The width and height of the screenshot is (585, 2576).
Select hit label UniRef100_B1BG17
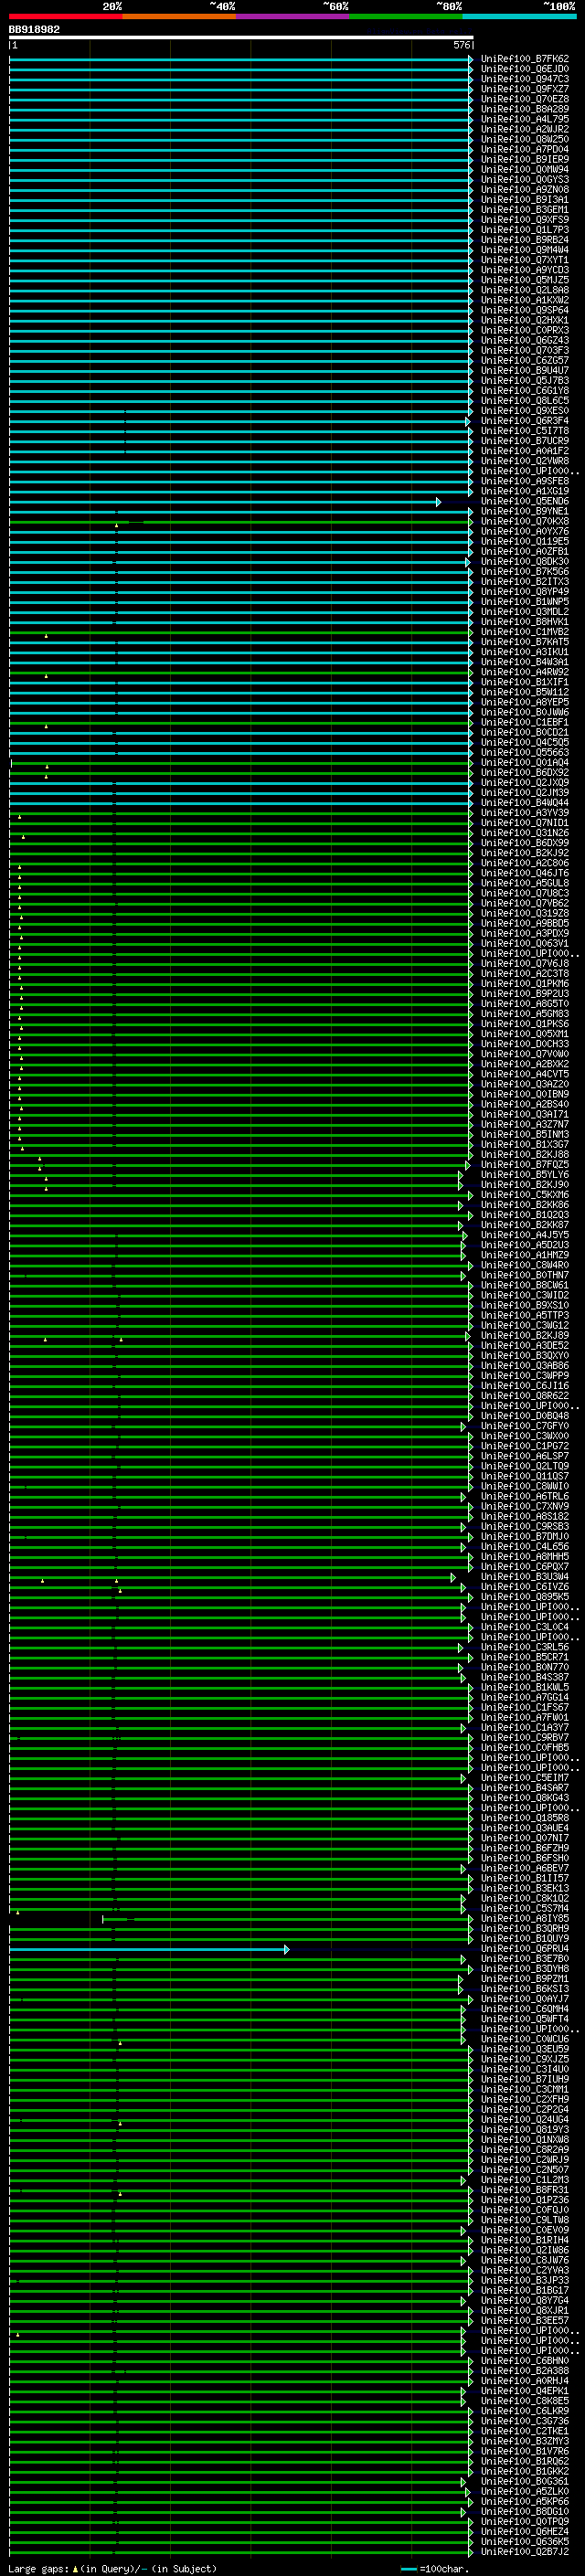(x=524, y=2290)
